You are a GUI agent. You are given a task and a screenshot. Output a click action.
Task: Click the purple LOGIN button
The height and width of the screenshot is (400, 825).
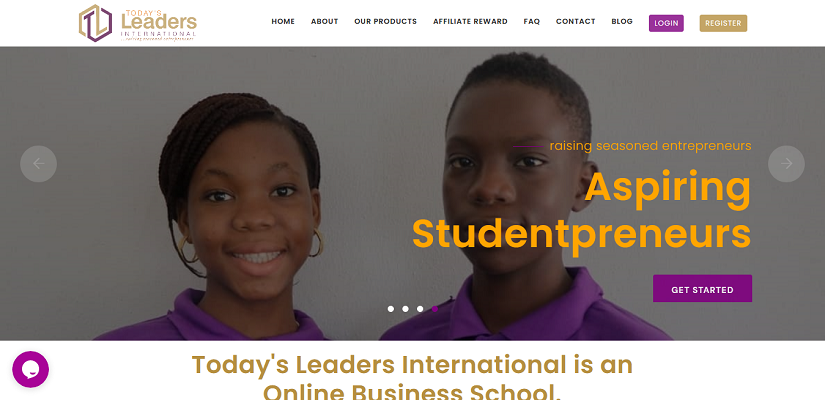pos(666,23)
